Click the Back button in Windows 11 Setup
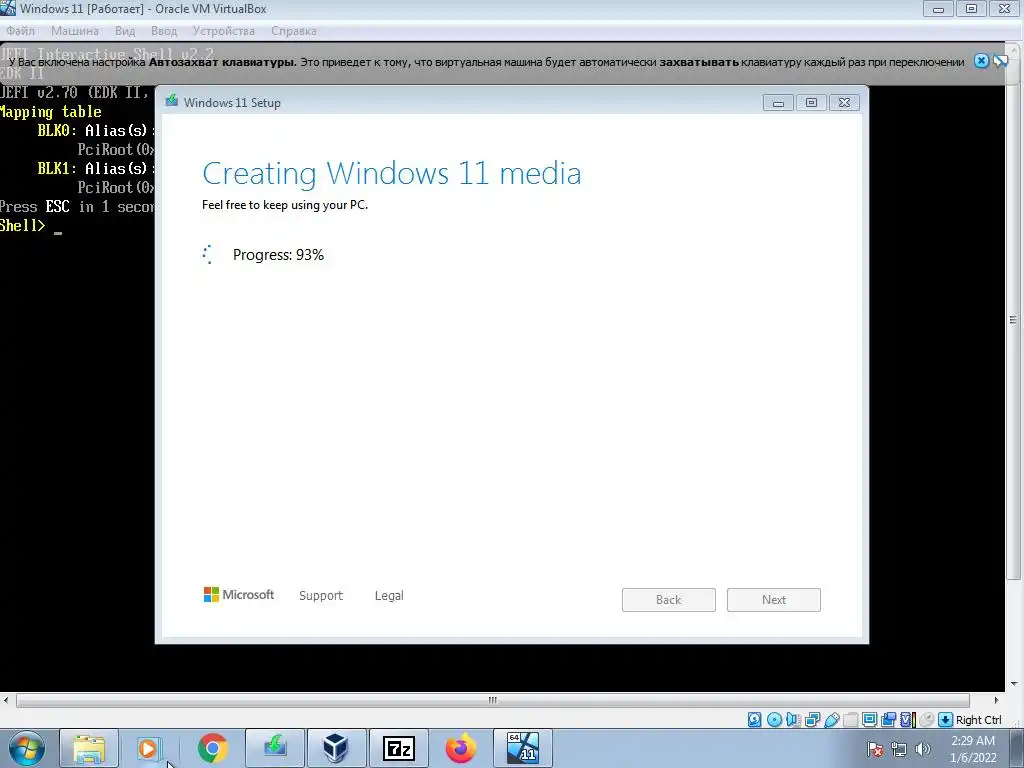Viewport: 1024px width, 768px height. pyautogui.click(x=668, y=600)
